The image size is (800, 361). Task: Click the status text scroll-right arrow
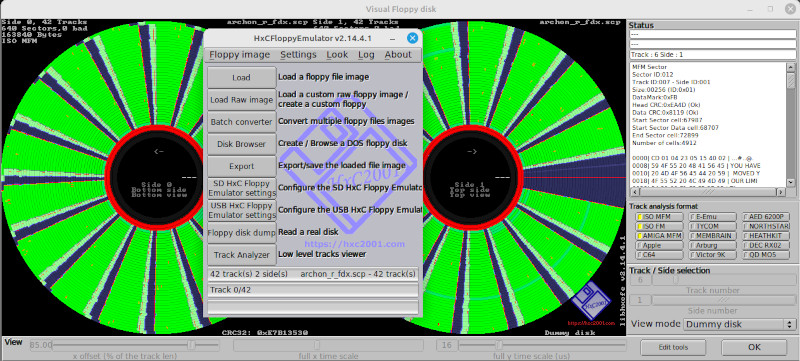780,192
